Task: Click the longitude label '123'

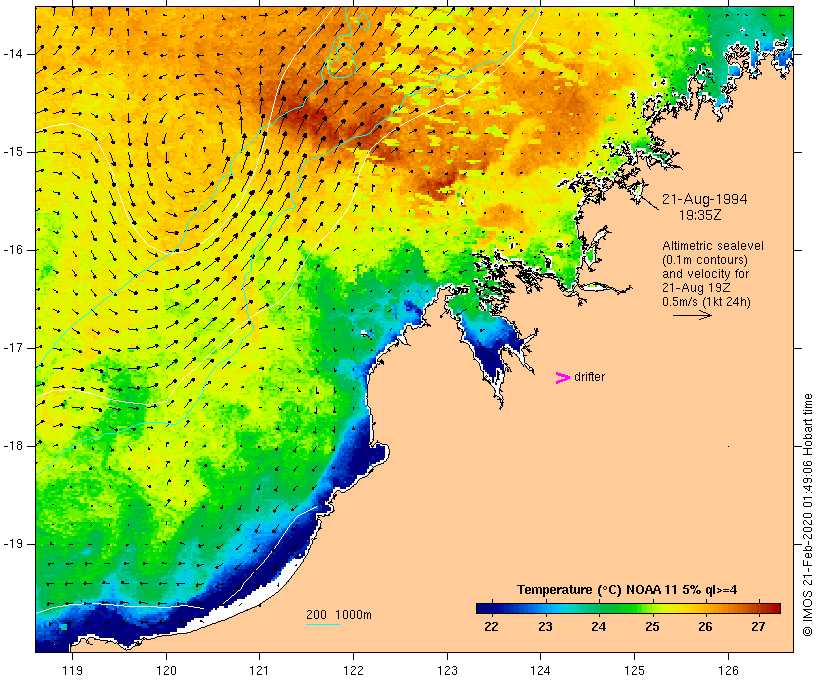Action: click(447, 671)
